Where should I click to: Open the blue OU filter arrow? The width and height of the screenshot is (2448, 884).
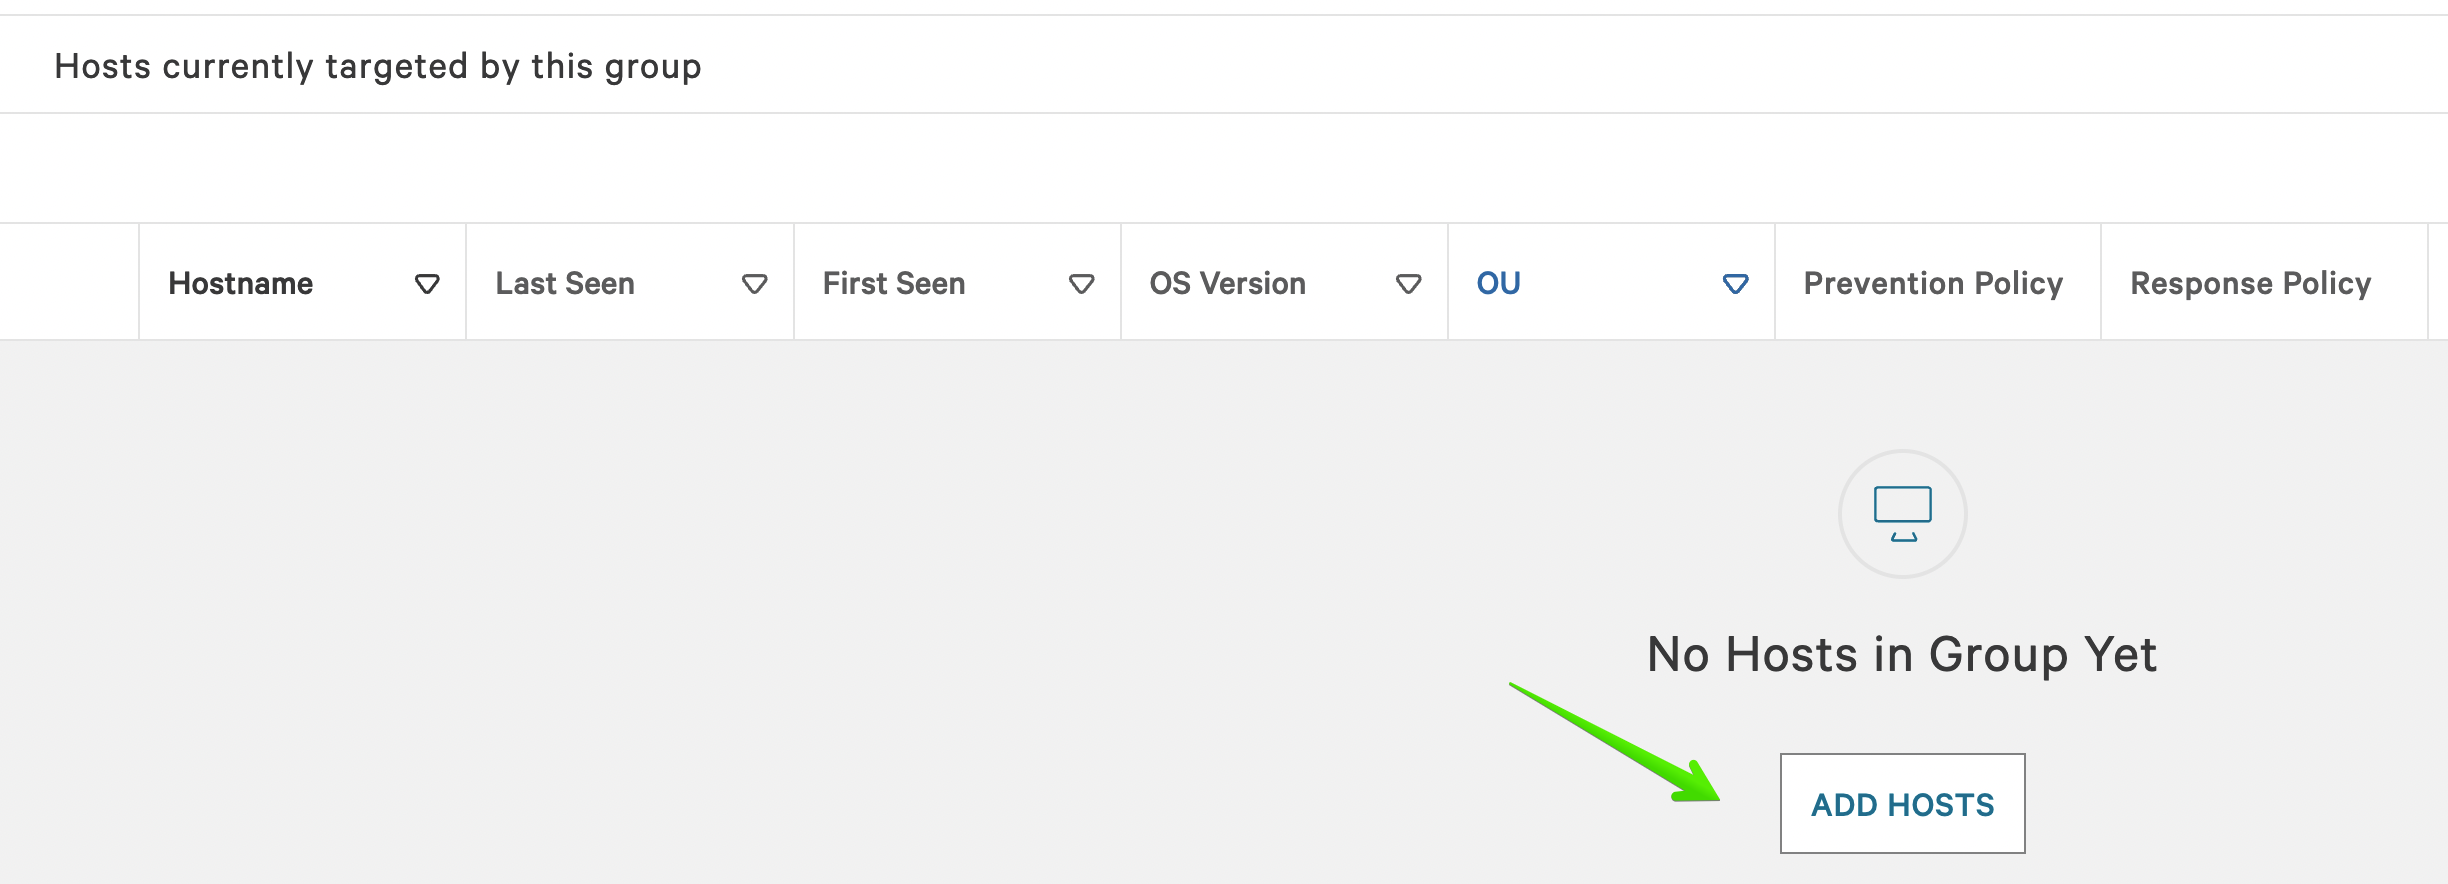tap(1736, 285)
